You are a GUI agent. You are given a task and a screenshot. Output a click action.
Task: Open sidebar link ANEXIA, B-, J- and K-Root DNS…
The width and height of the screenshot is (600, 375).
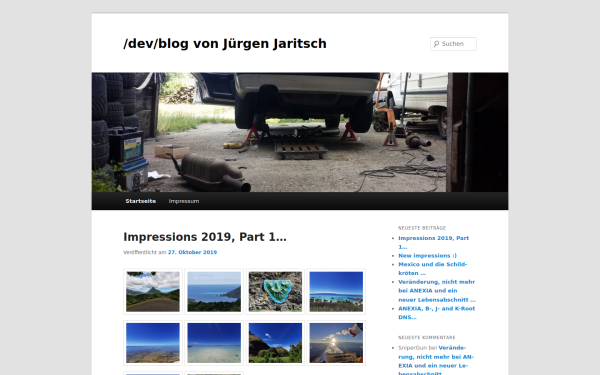pos(437,313)
